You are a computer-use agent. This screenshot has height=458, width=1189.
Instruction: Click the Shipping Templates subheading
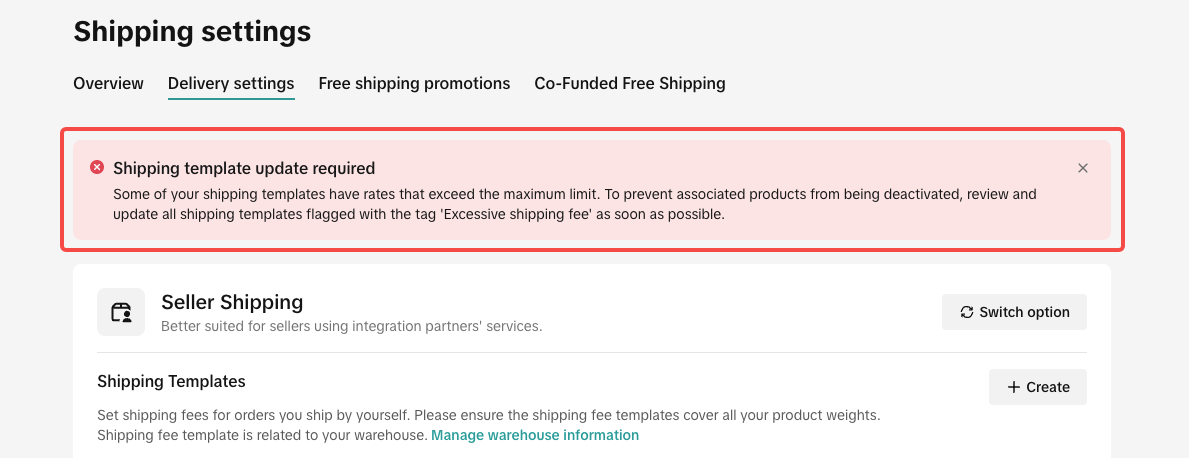click(x=171, y=381)
